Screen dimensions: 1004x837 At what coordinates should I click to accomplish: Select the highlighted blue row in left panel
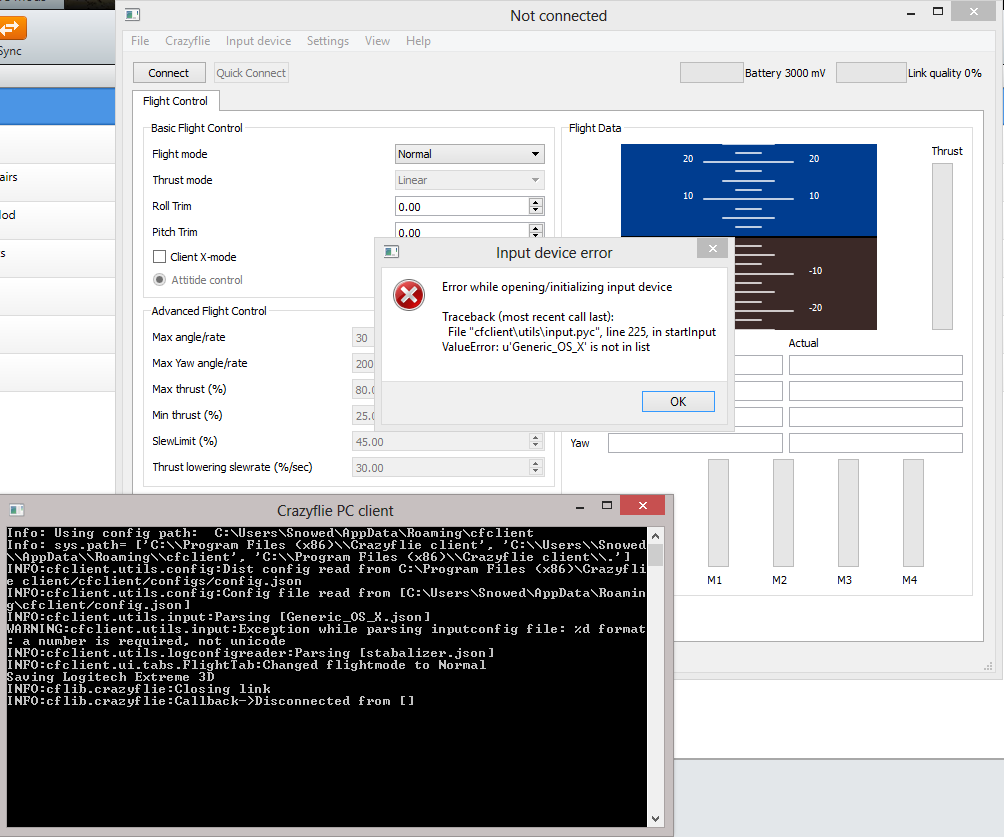(57, 106)
